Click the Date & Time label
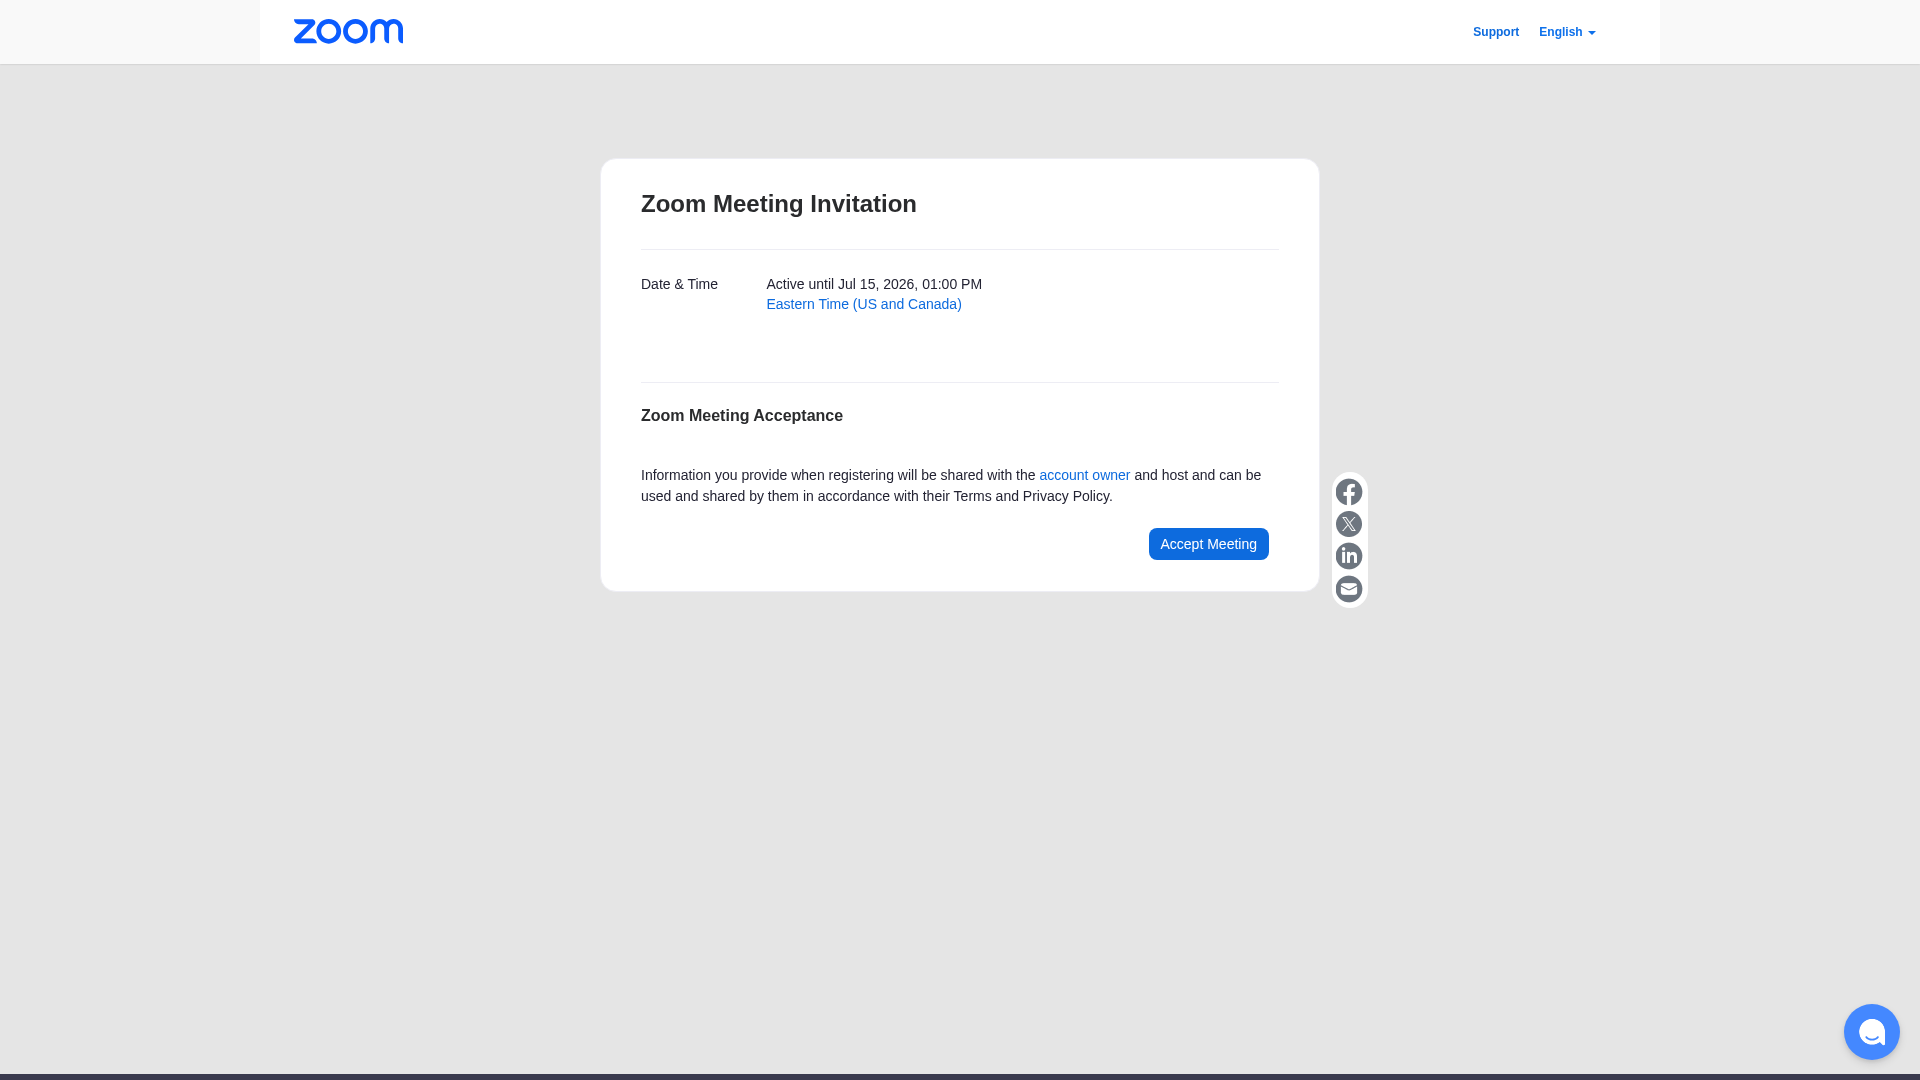This screenshot has width=1920, height=1080. point(679,284)
